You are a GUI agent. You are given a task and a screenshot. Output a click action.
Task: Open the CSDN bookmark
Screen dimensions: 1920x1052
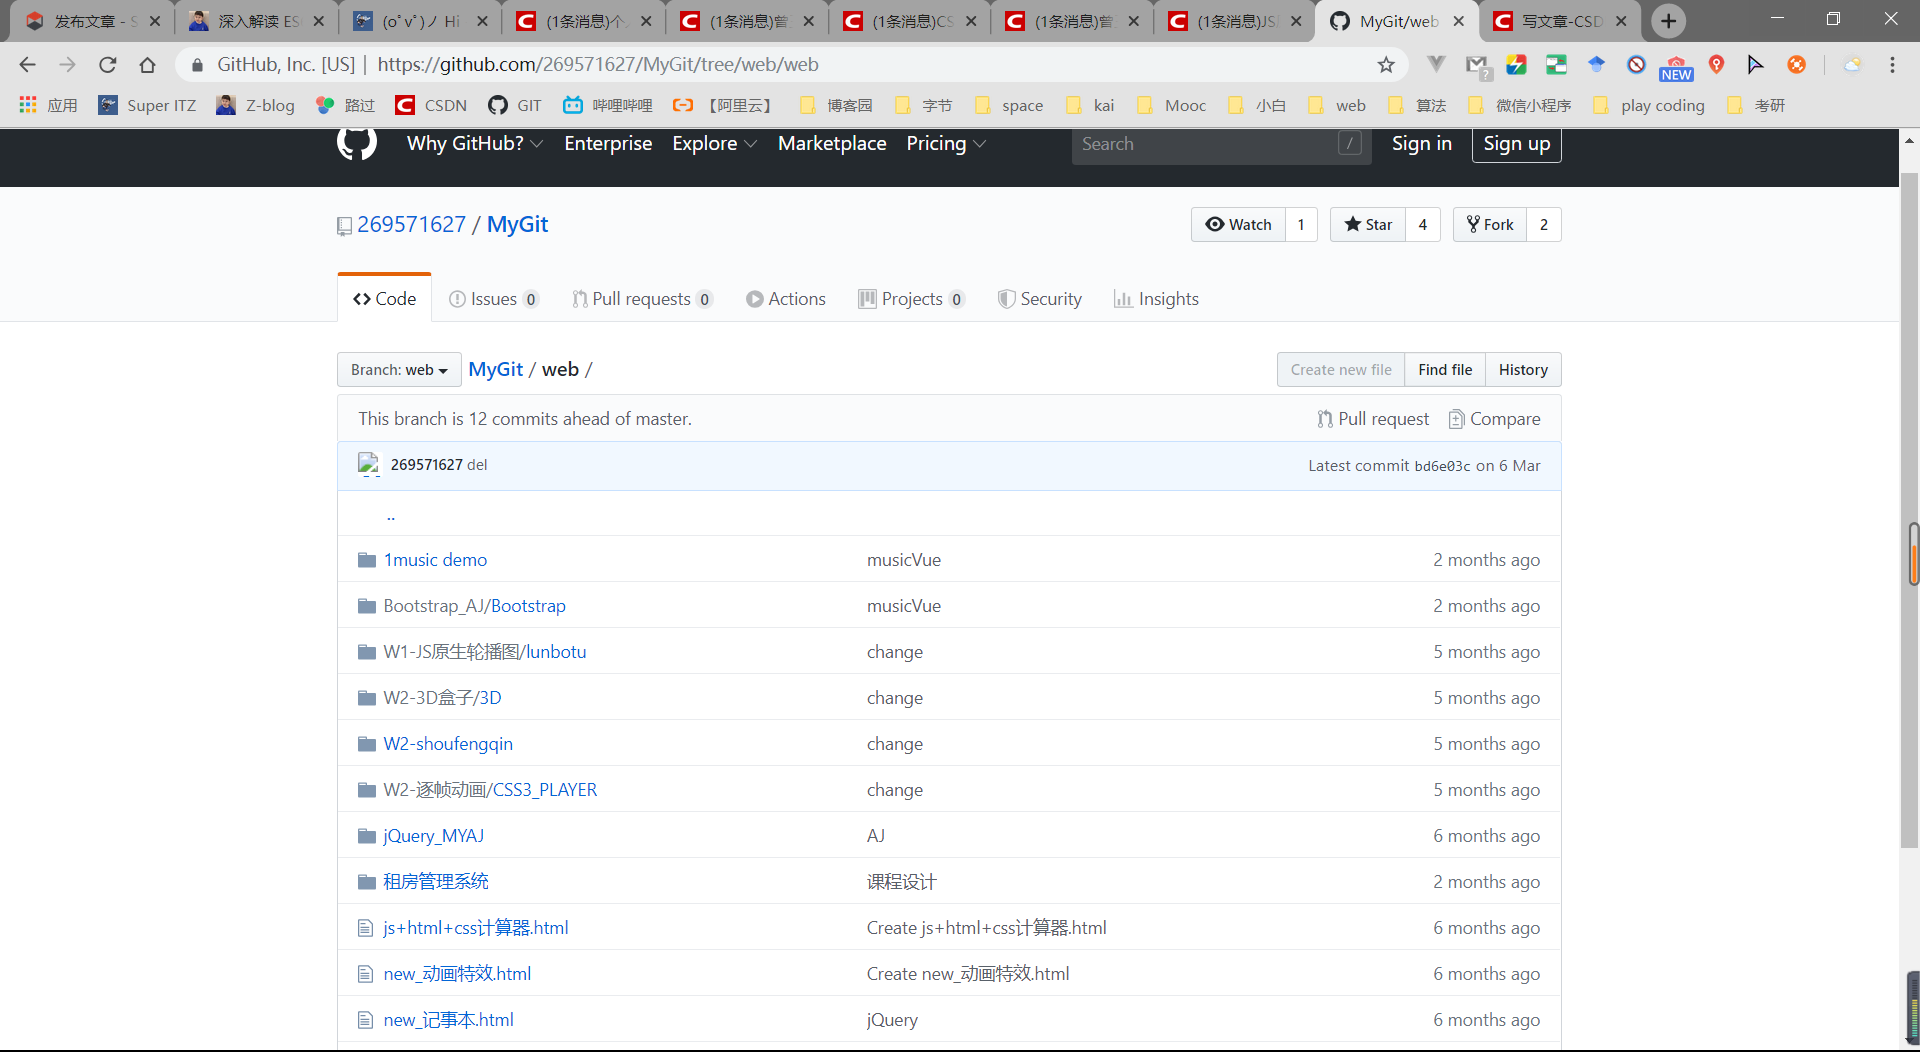[431, 105]
